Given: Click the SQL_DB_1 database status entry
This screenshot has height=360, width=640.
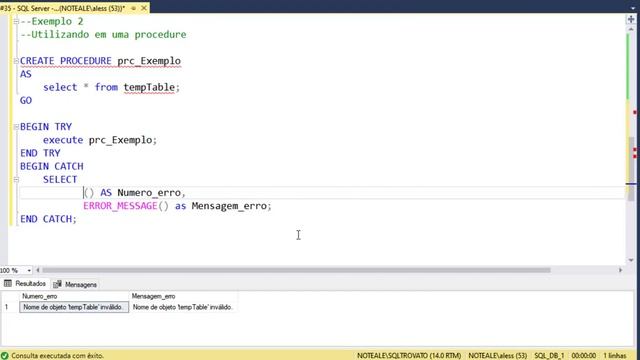Looking at the screenshot, I should click(549, 356).
